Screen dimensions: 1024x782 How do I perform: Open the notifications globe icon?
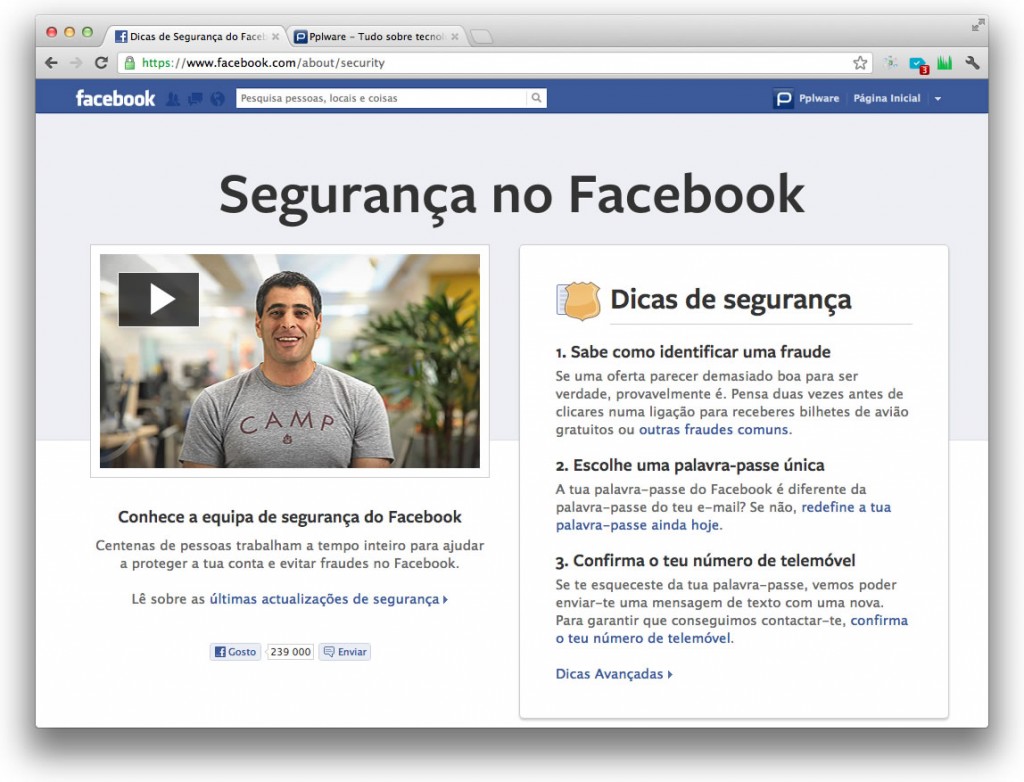tap(217, 99)
